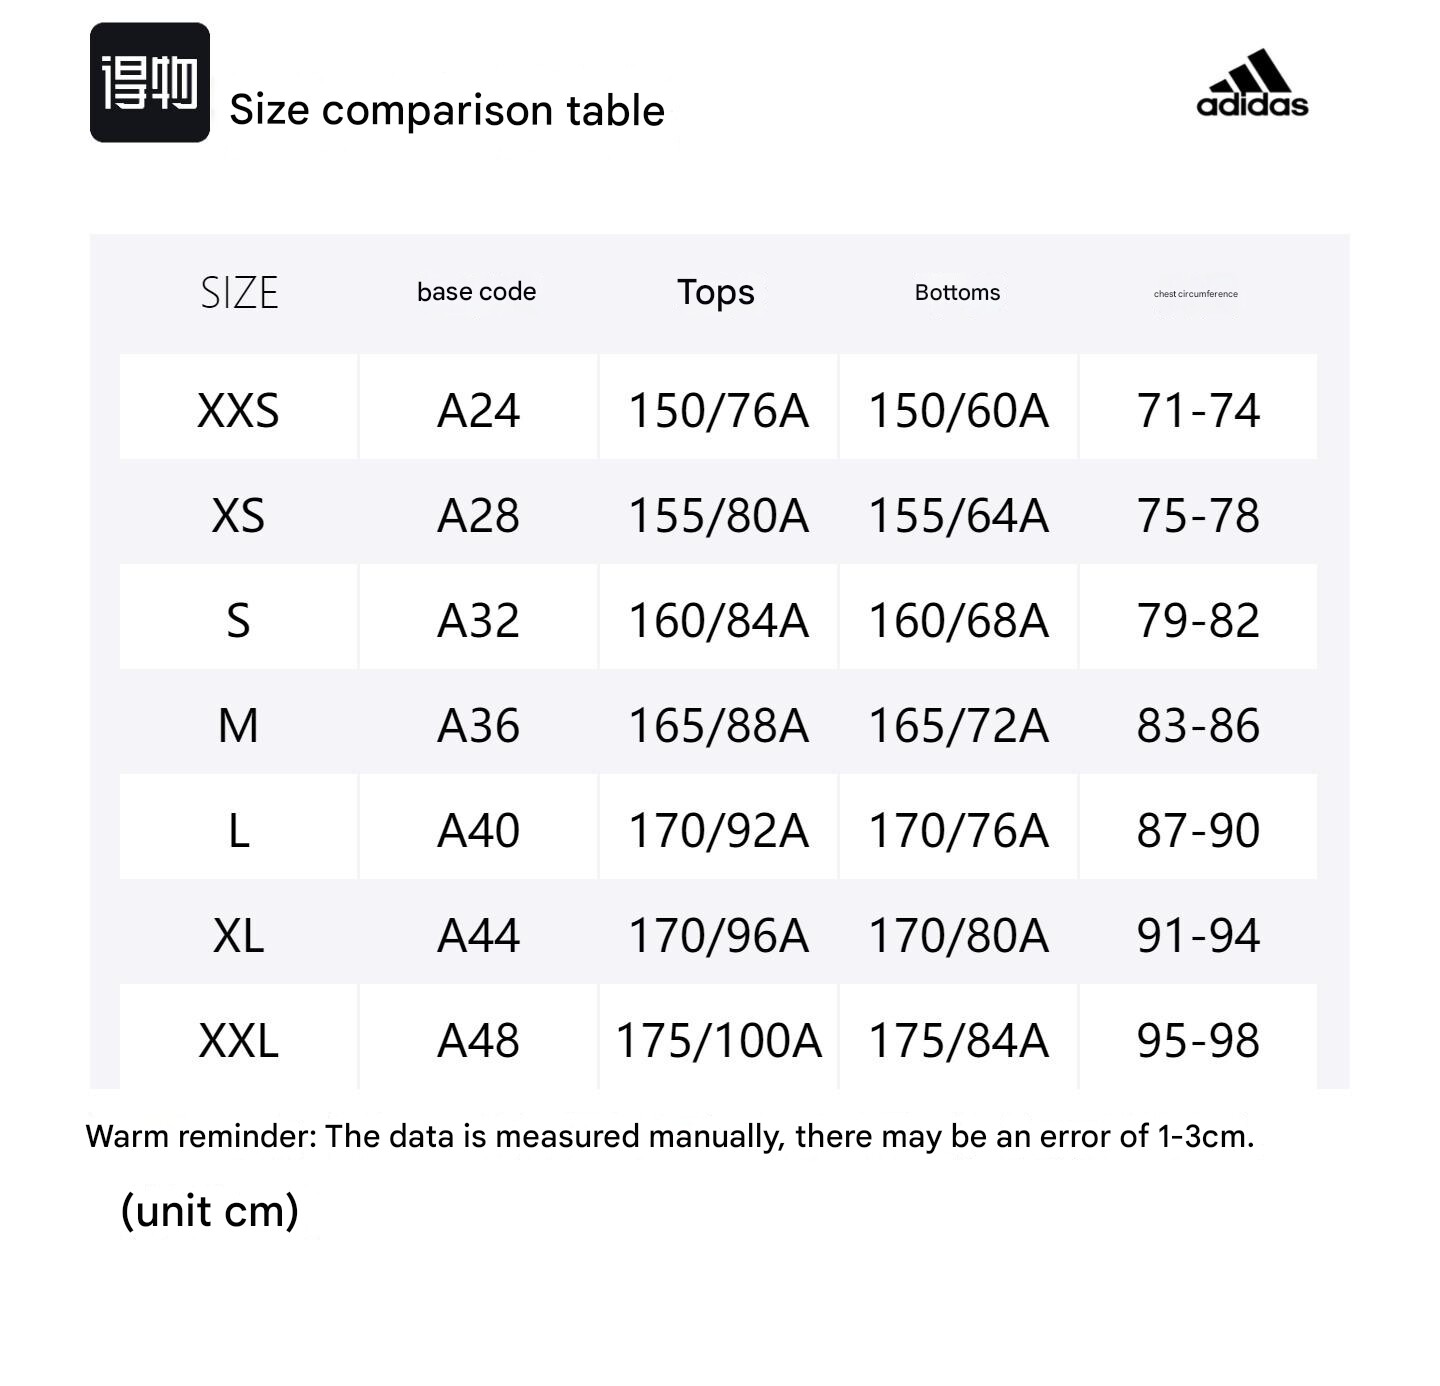The height and width of the screenshot is (1386, 1440).
Task: Click the '(unit cm)' label
Action: click(210, 1211)
